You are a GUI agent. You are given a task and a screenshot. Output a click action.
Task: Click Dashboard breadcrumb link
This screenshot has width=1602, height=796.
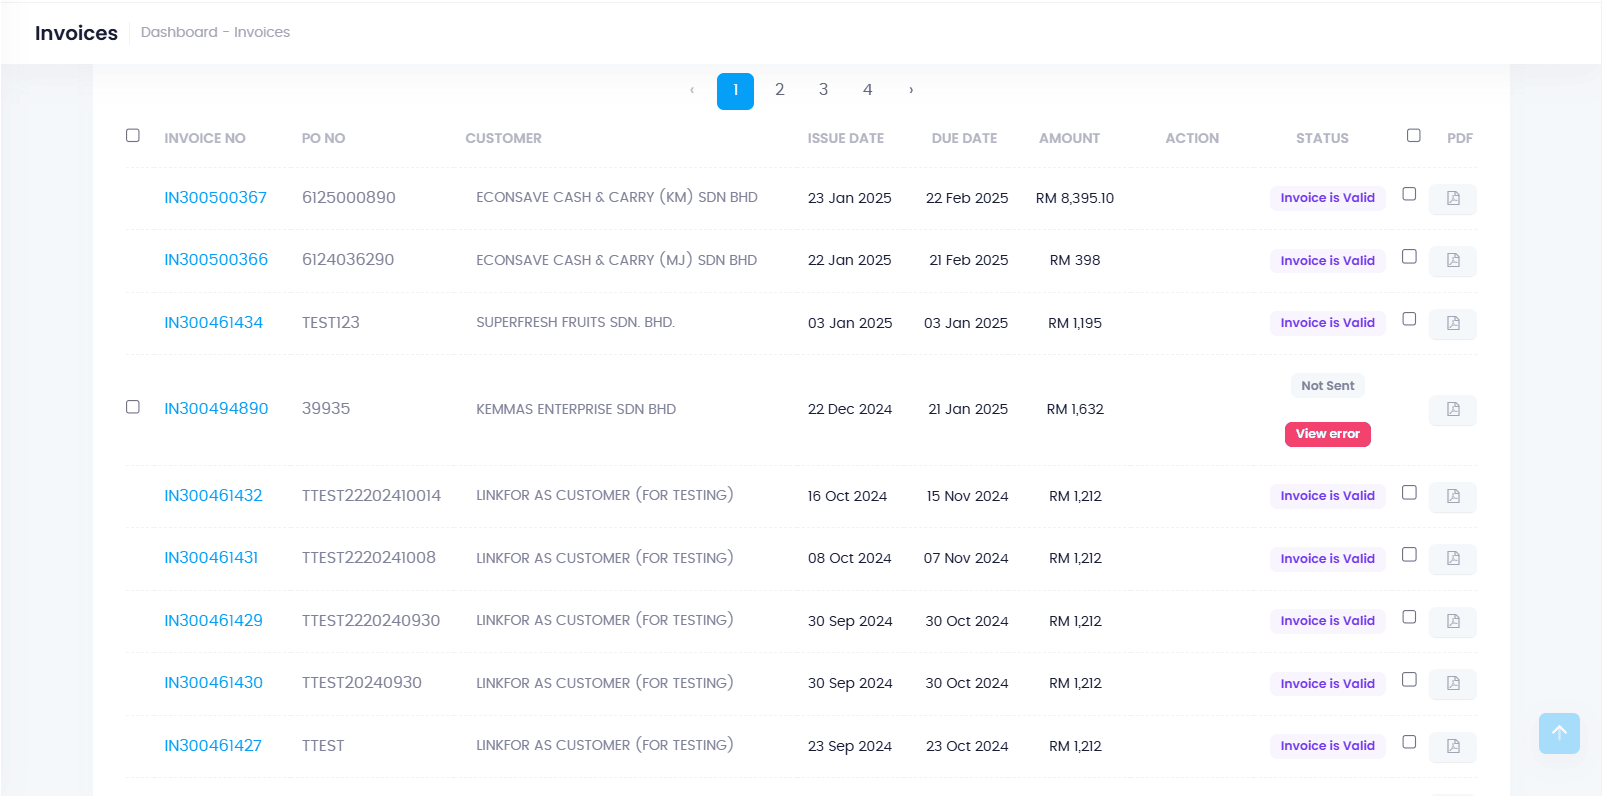pos(179,32)
